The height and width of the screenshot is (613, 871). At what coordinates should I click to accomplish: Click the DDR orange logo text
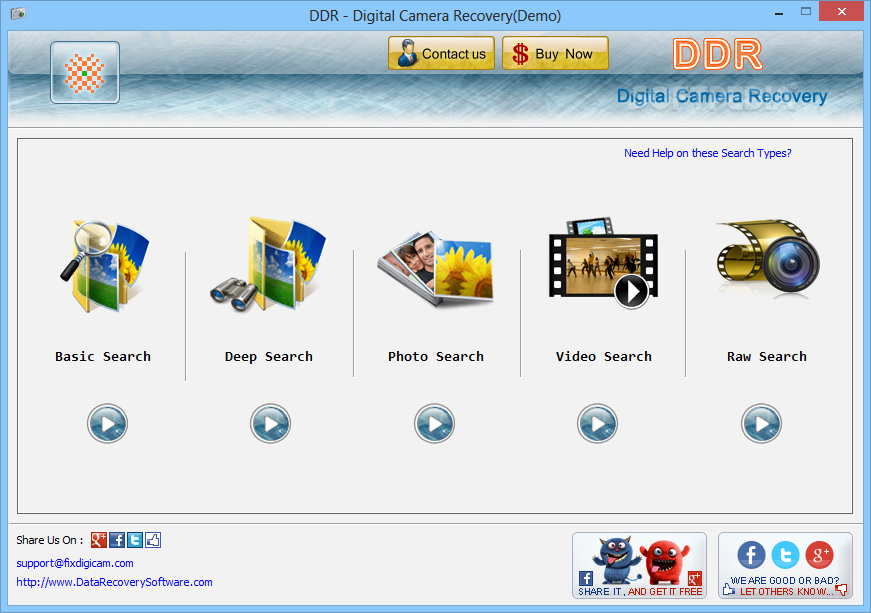[x=718, y=54]
